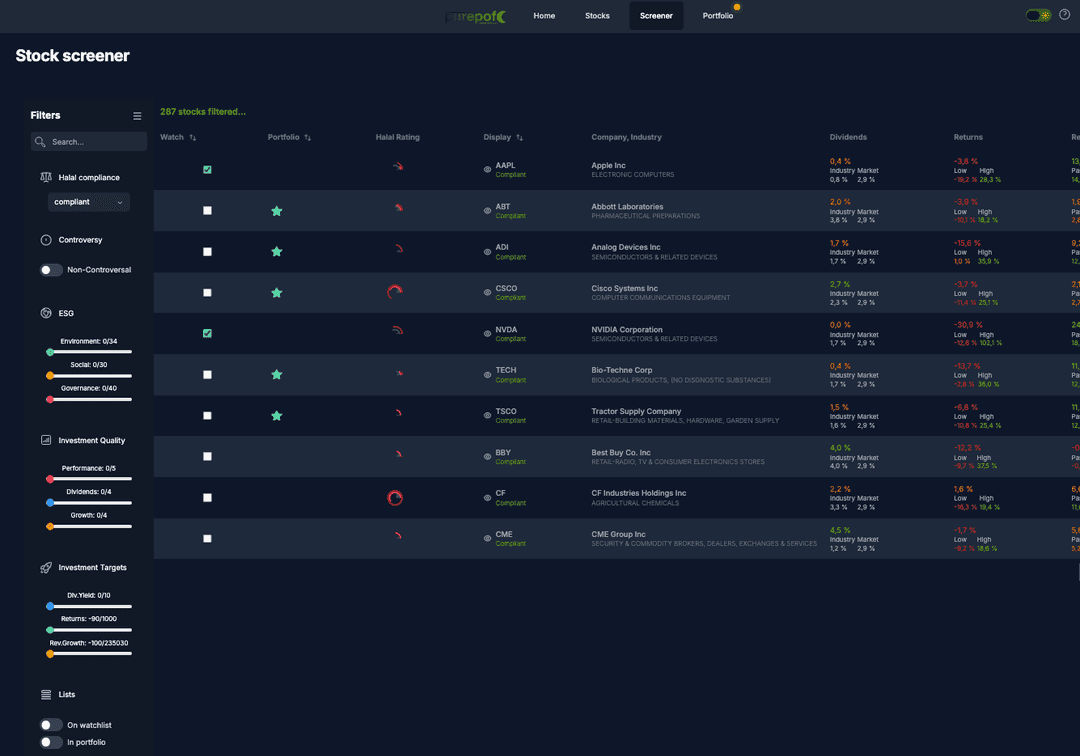Image resolution: width=1080 pixels, height=756 pixels.
Task: Check the watch checkbox for CME
Action: pos(207,538)
